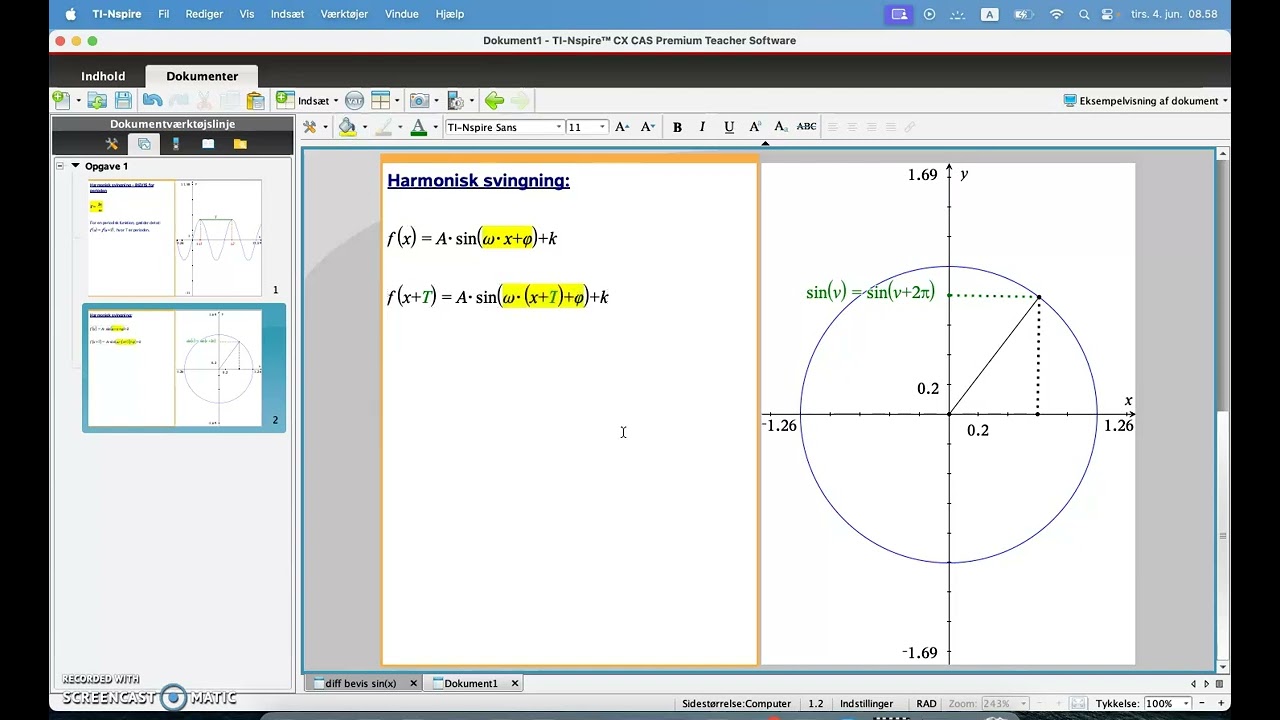Click the Notes tools wrench icon
The image size is (1280, 720).
tap(311, 127)
